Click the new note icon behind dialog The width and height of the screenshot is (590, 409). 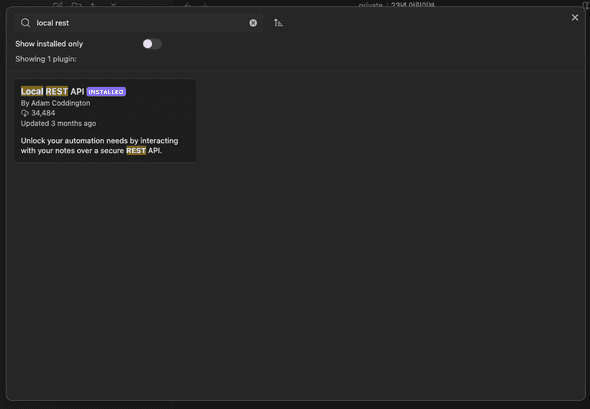tap(58, 5)
